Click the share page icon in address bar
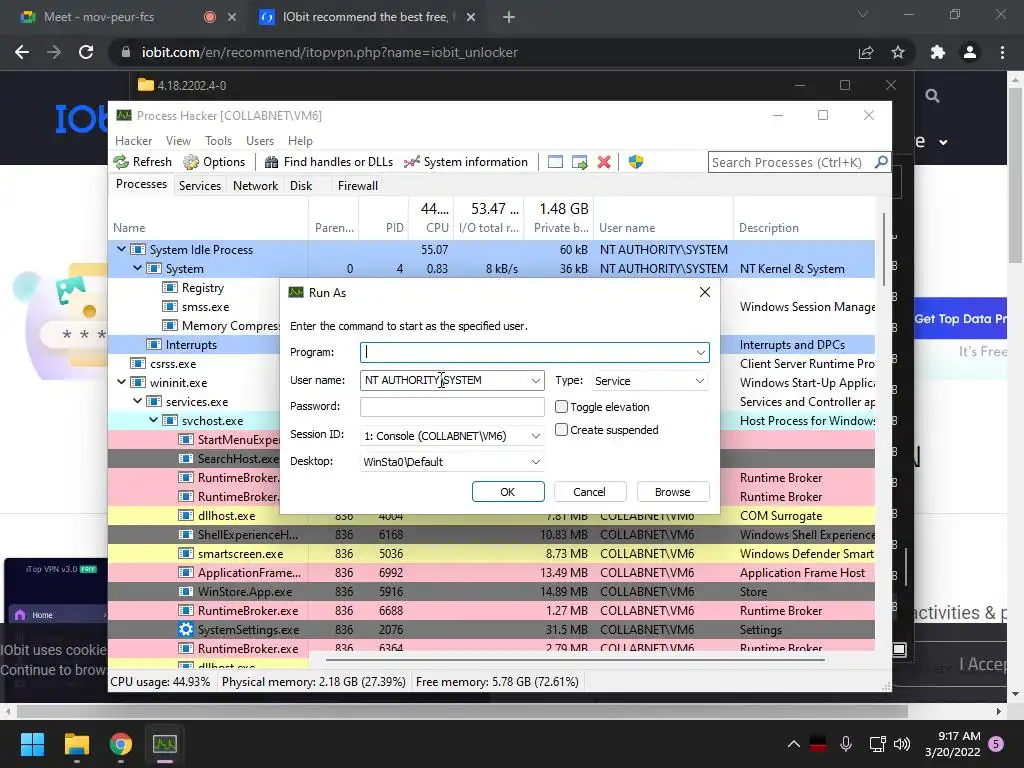Viewport: 1024px width, 768px height. pyautogui.click(x=866, y=52)
